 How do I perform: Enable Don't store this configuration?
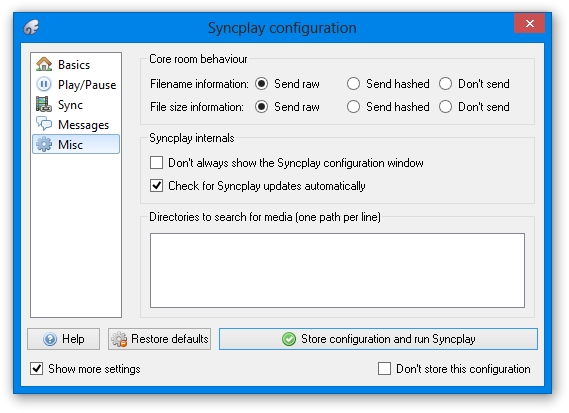(384, 369)
